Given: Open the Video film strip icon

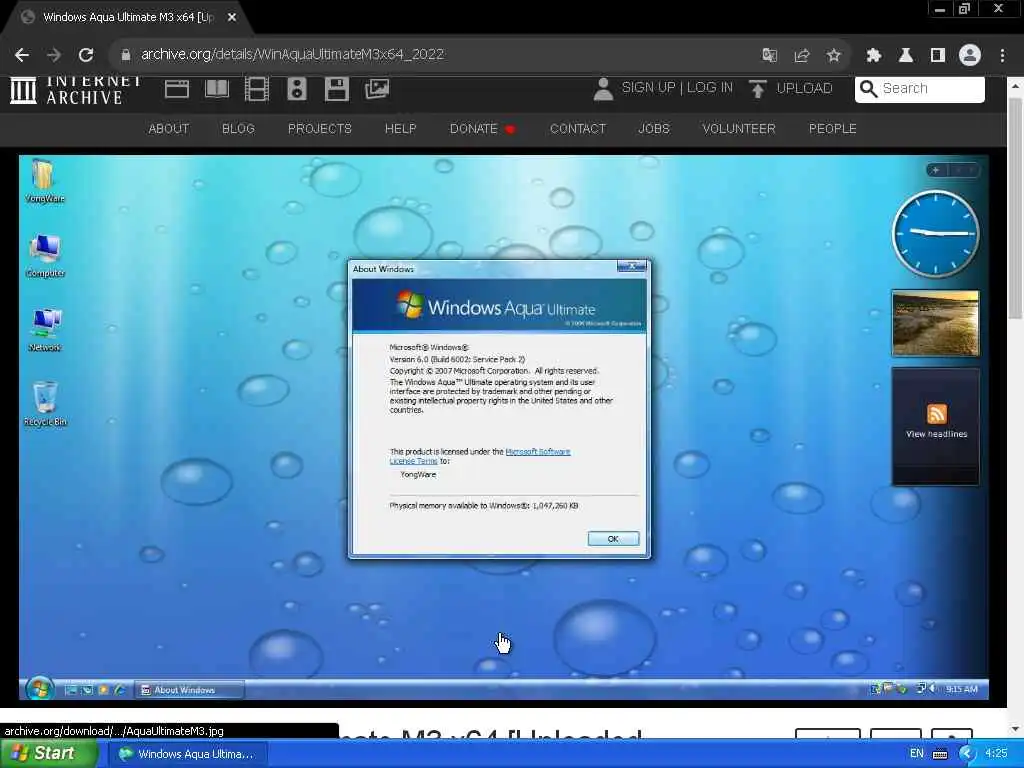Looking at the screenshot, I should [257, 89].
